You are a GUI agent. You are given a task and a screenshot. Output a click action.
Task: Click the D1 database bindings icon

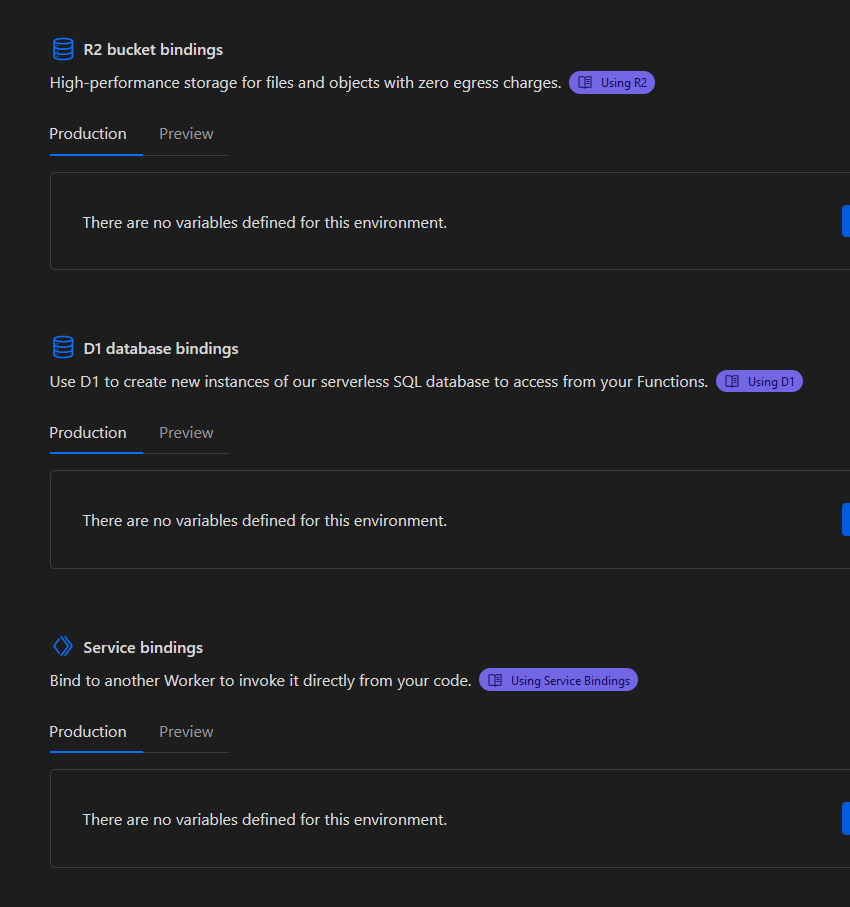[x=63, y=348]
